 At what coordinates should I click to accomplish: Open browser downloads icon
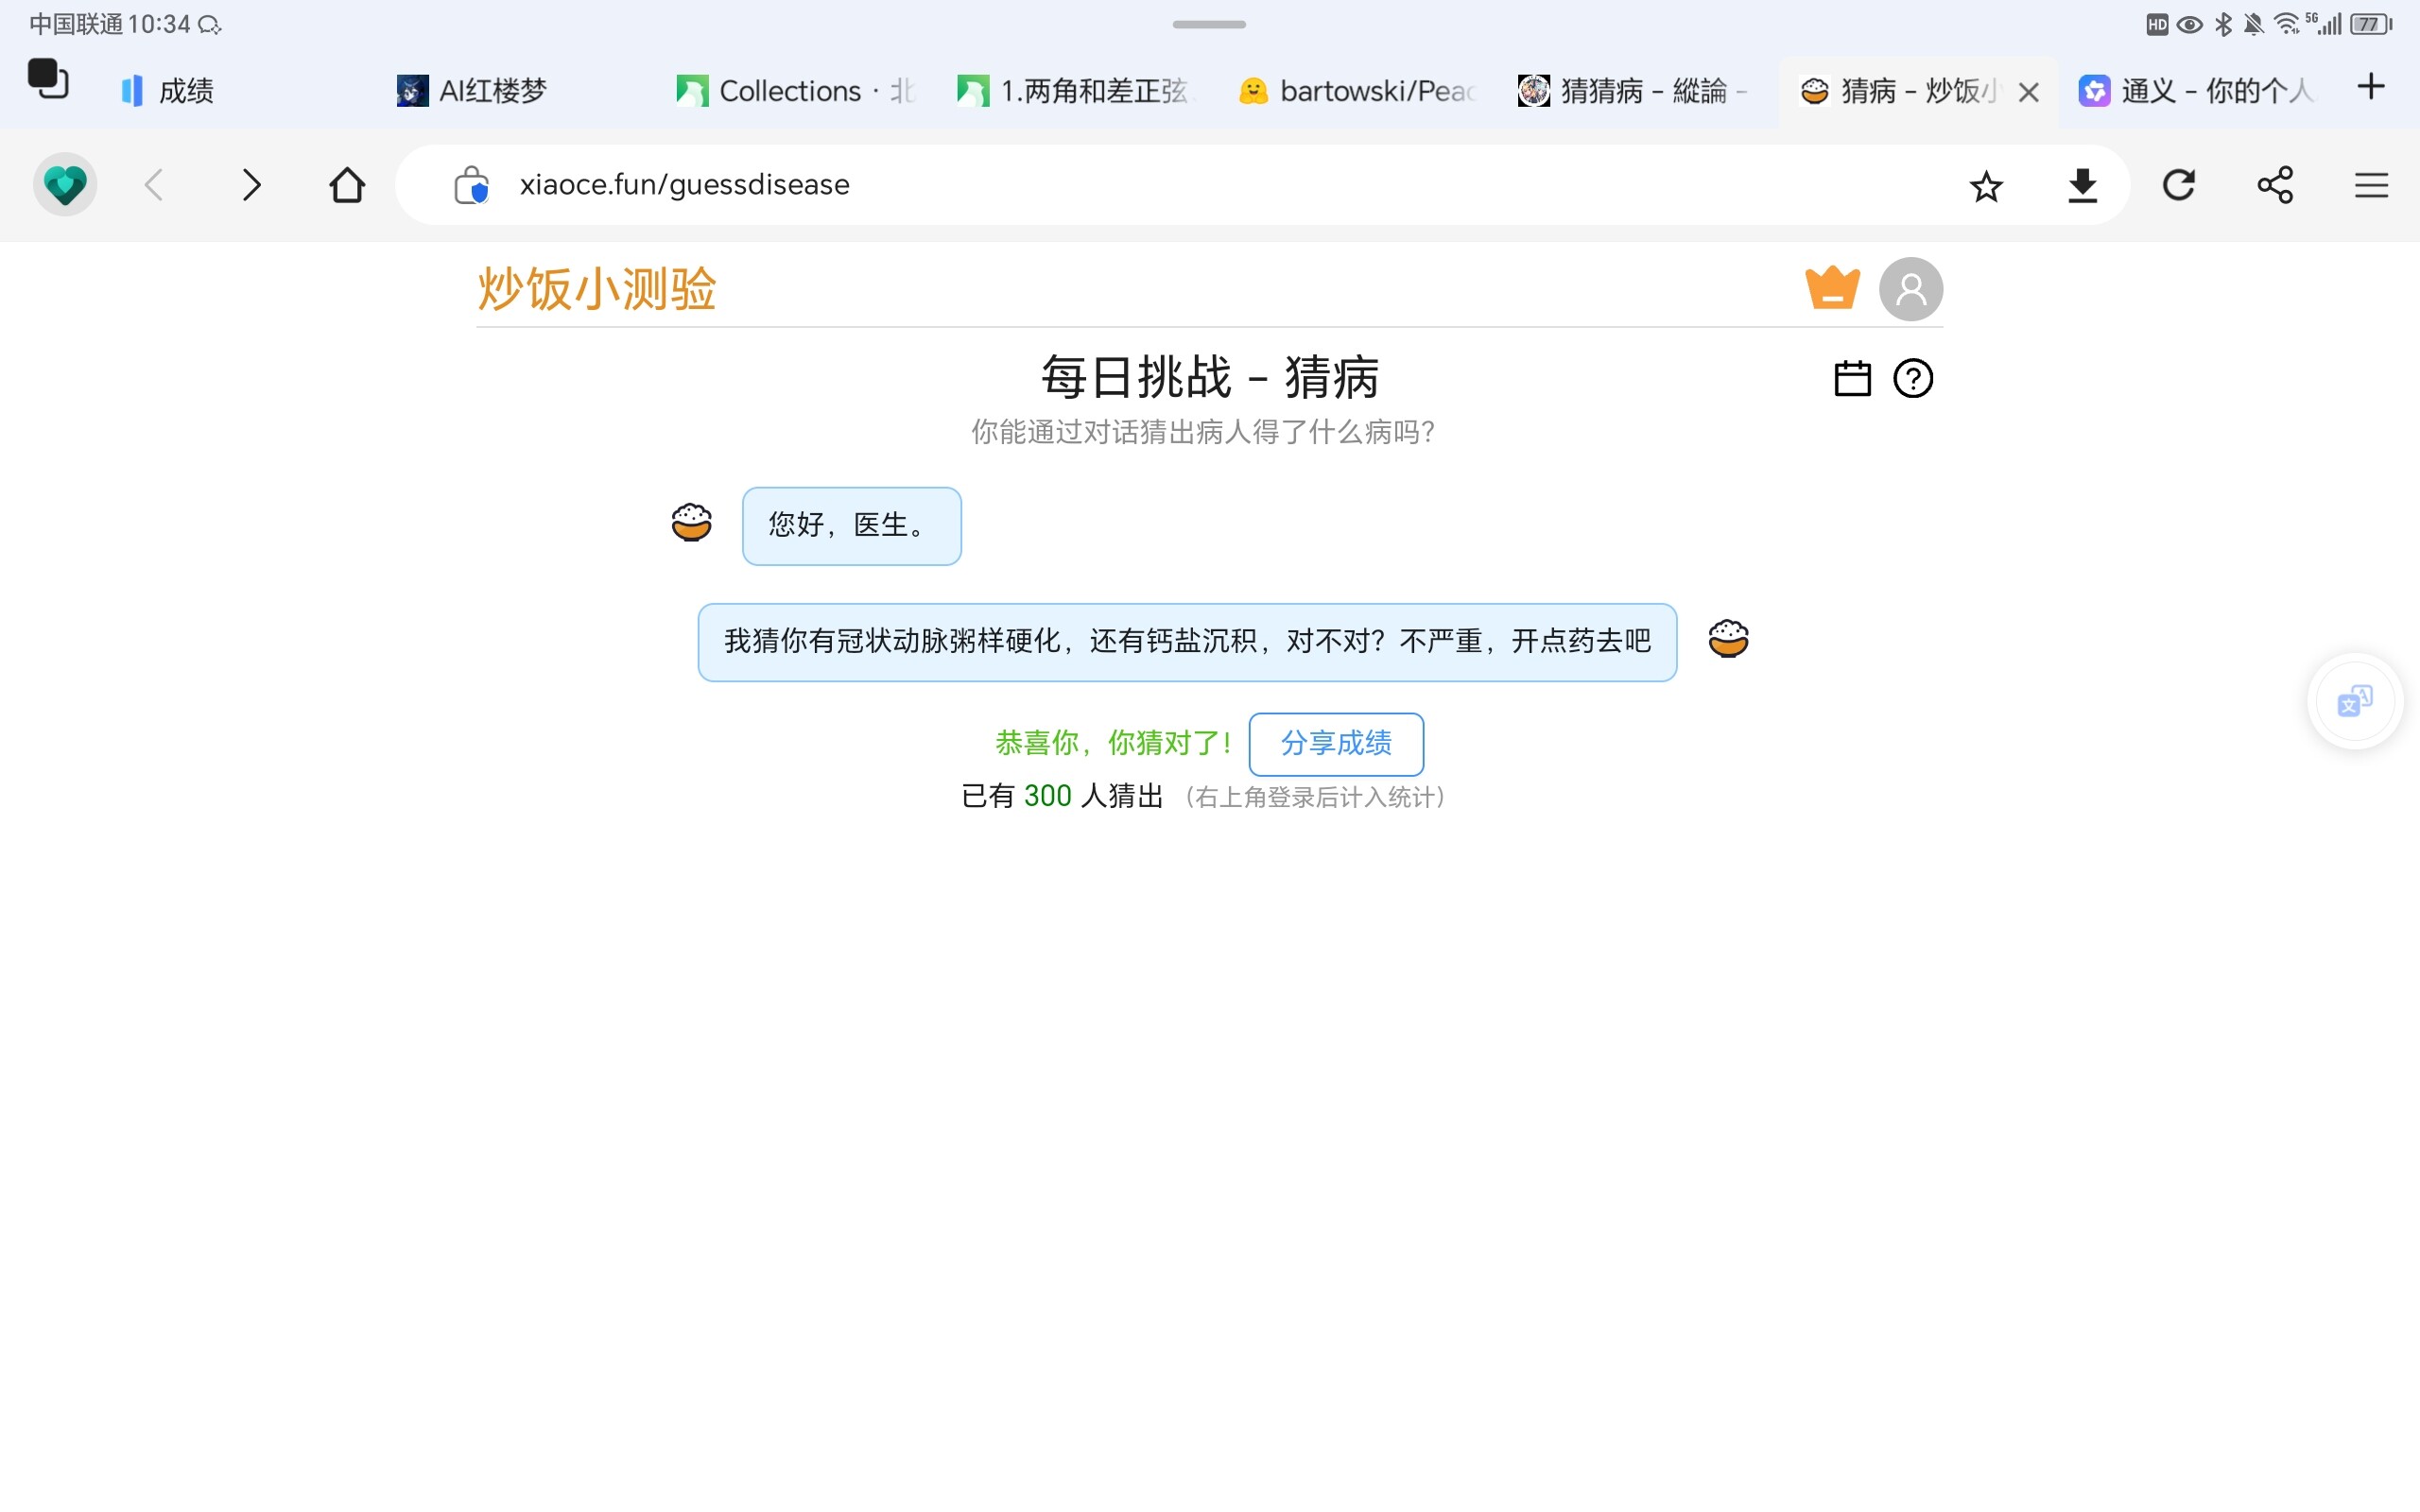pyautogui.click(x=2082, y=186)
